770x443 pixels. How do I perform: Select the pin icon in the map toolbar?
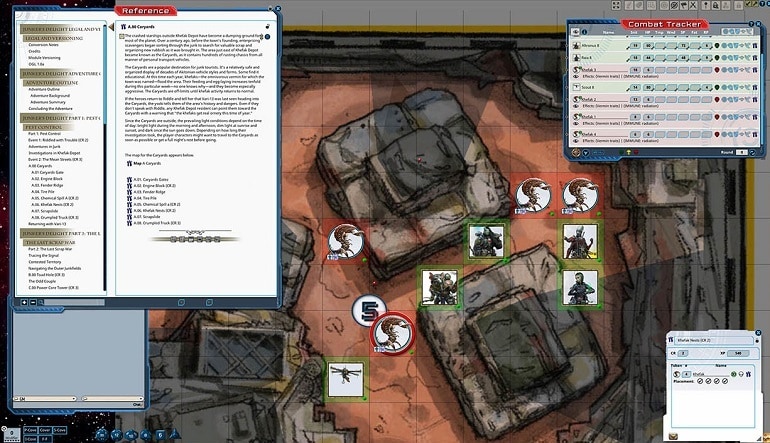706,5
